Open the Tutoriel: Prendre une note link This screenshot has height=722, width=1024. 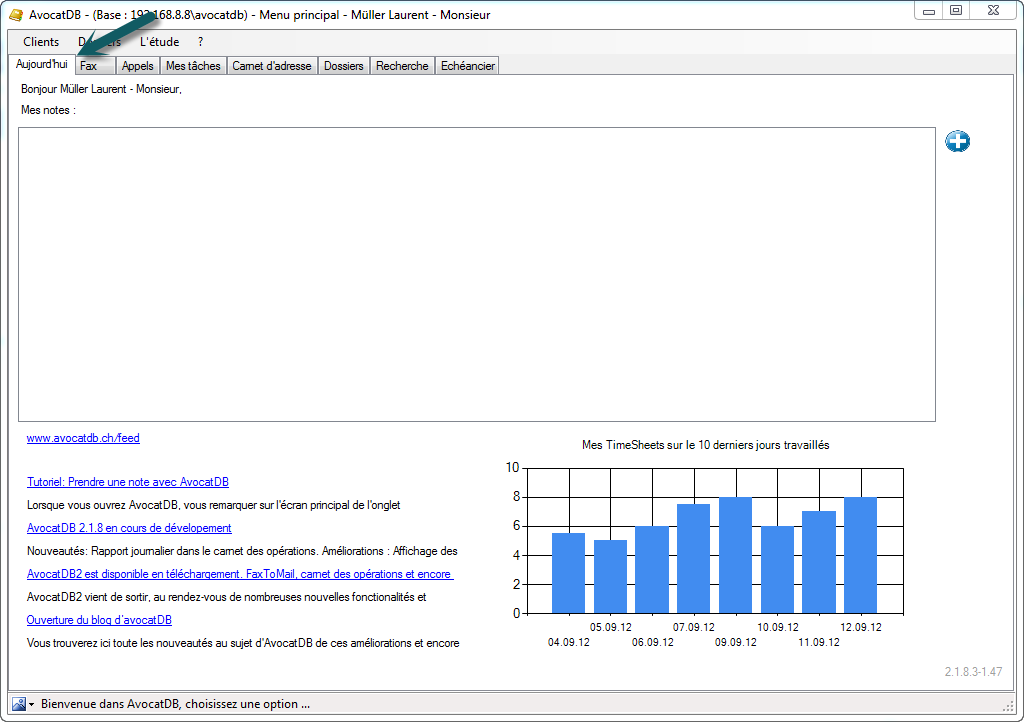[127, 482]
